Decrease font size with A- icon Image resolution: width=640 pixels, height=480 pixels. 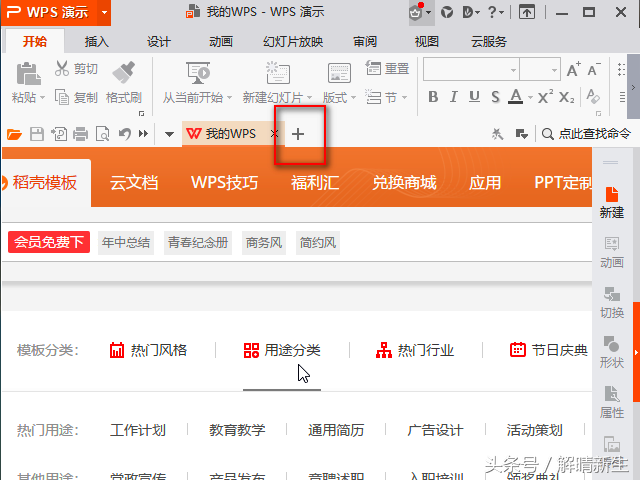point(594,70)
